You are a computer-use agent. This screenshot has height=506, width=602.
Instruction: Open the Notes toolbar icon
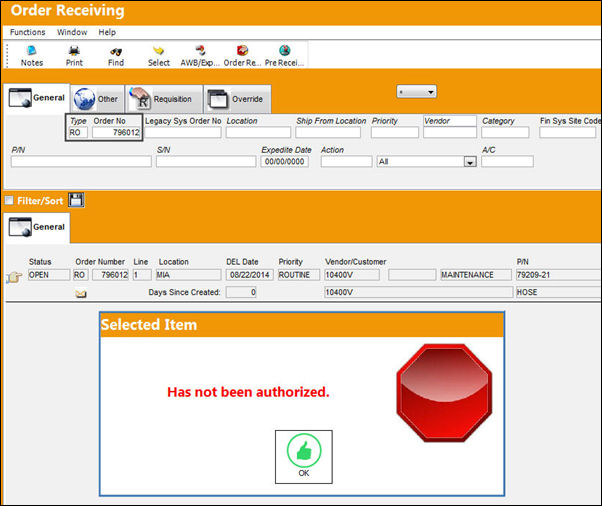(x=31, y=56)
